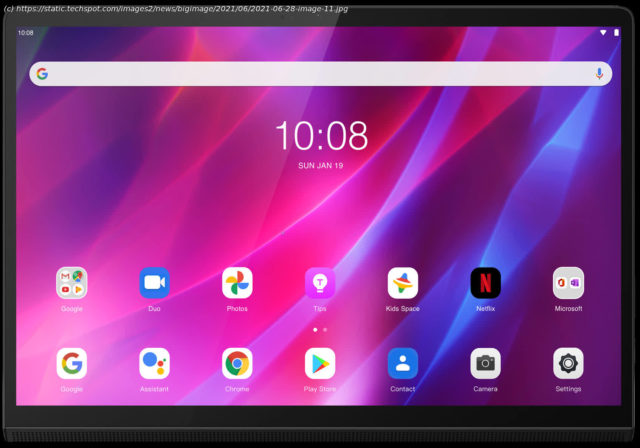Open the Tips app
640x448 pixels.
pos(320,283)
